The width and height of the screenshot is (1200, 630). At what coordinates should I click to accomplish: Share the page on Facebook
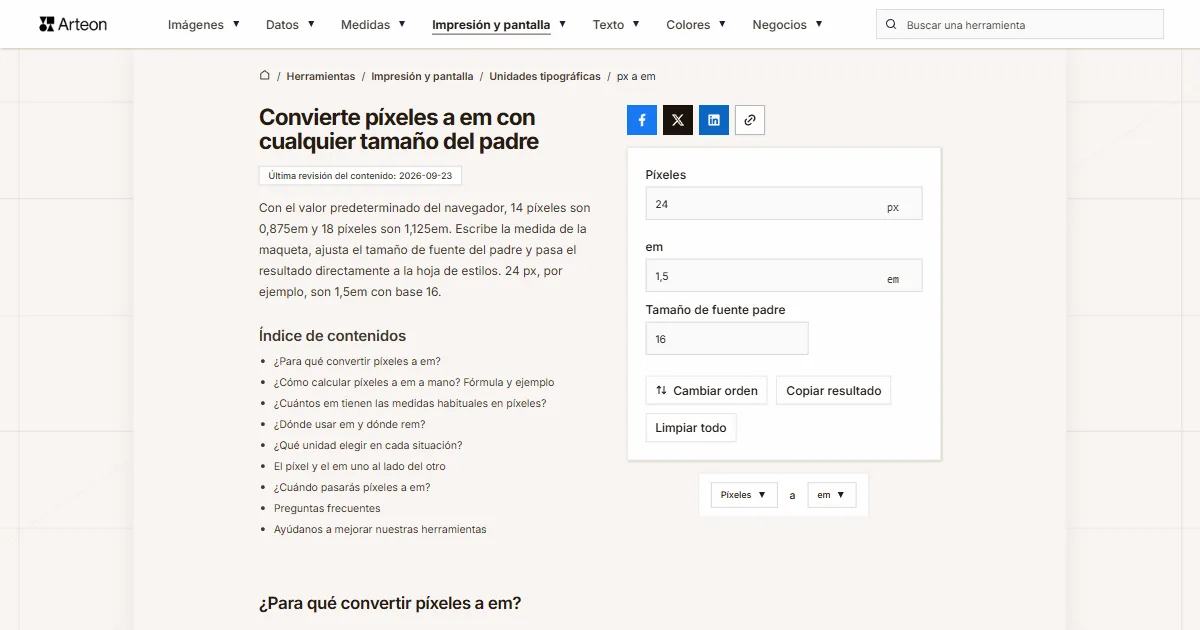[642, 120]
